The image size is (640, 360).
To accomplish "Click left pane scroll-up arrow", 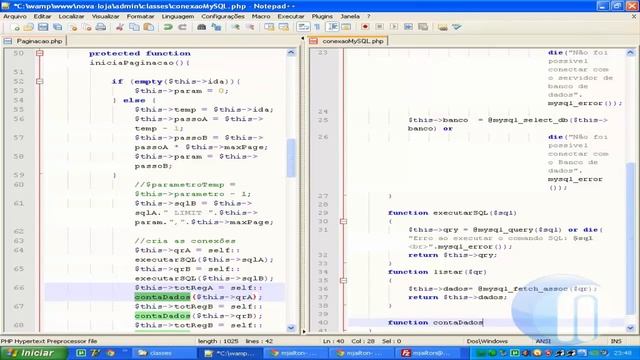I will pyautogui.click(x=291, y=53).
